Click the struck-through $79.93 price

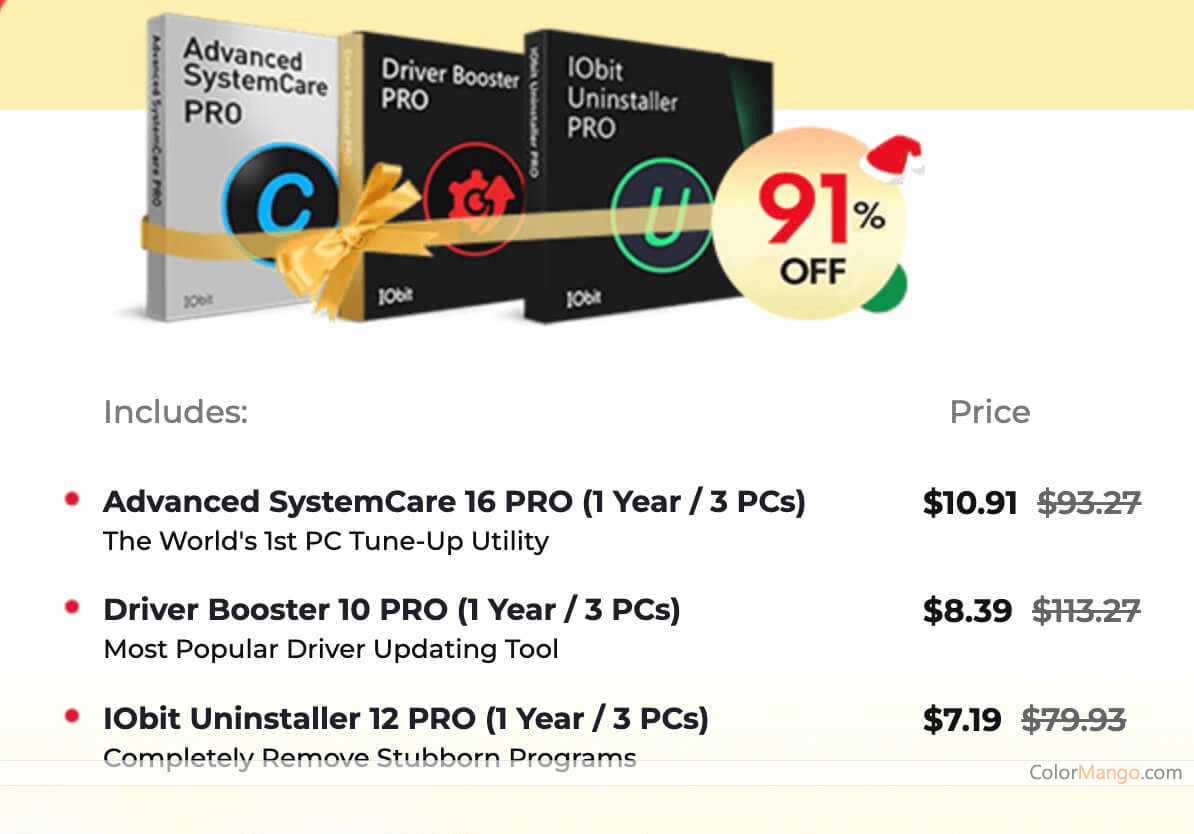point(1074,720)
